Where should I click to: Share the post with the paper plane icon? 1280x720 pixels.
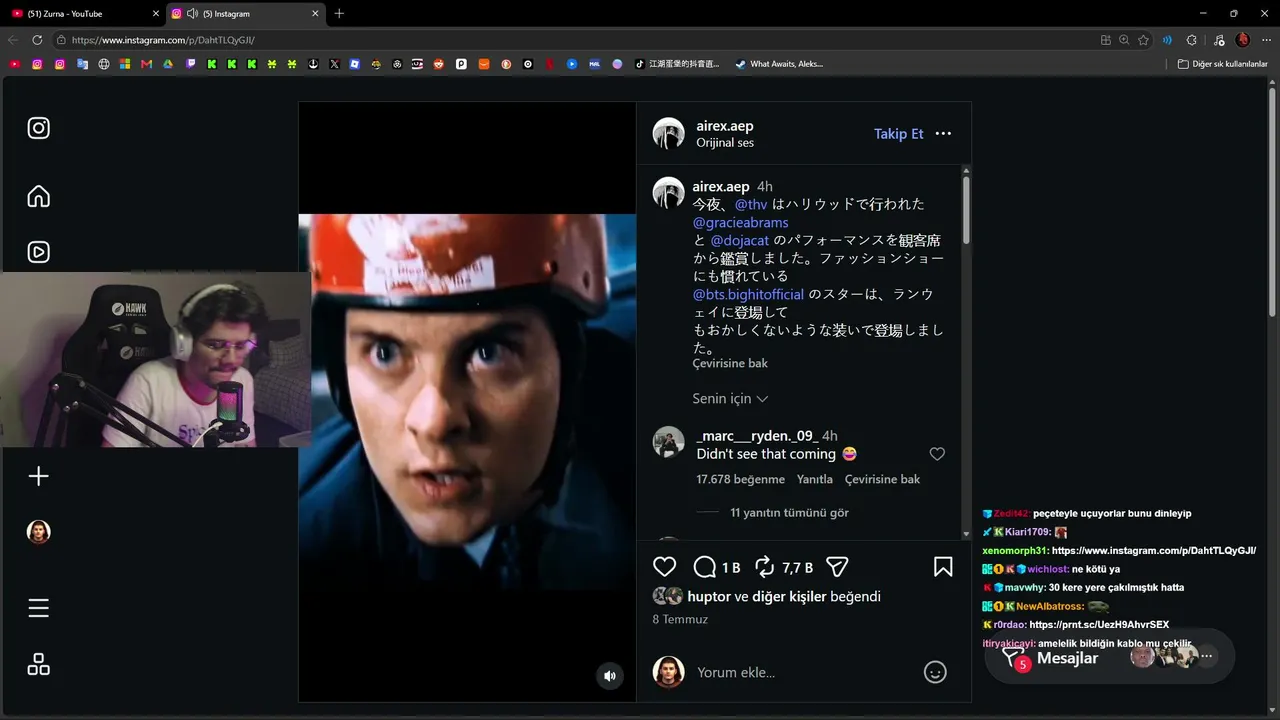tap(838, 567)
